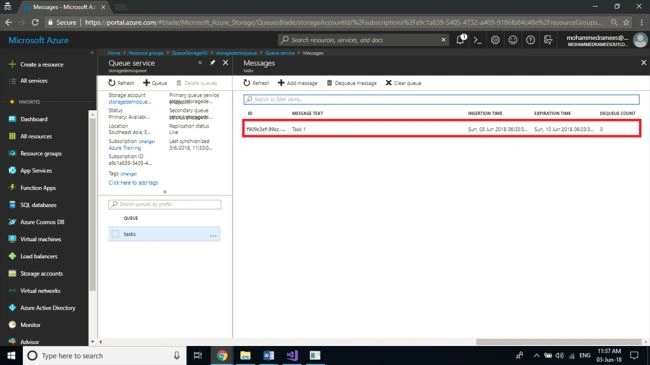Click the Queue service breadcrumb
The width and height of the screenshot is (650, 365).
click(280, 53)
